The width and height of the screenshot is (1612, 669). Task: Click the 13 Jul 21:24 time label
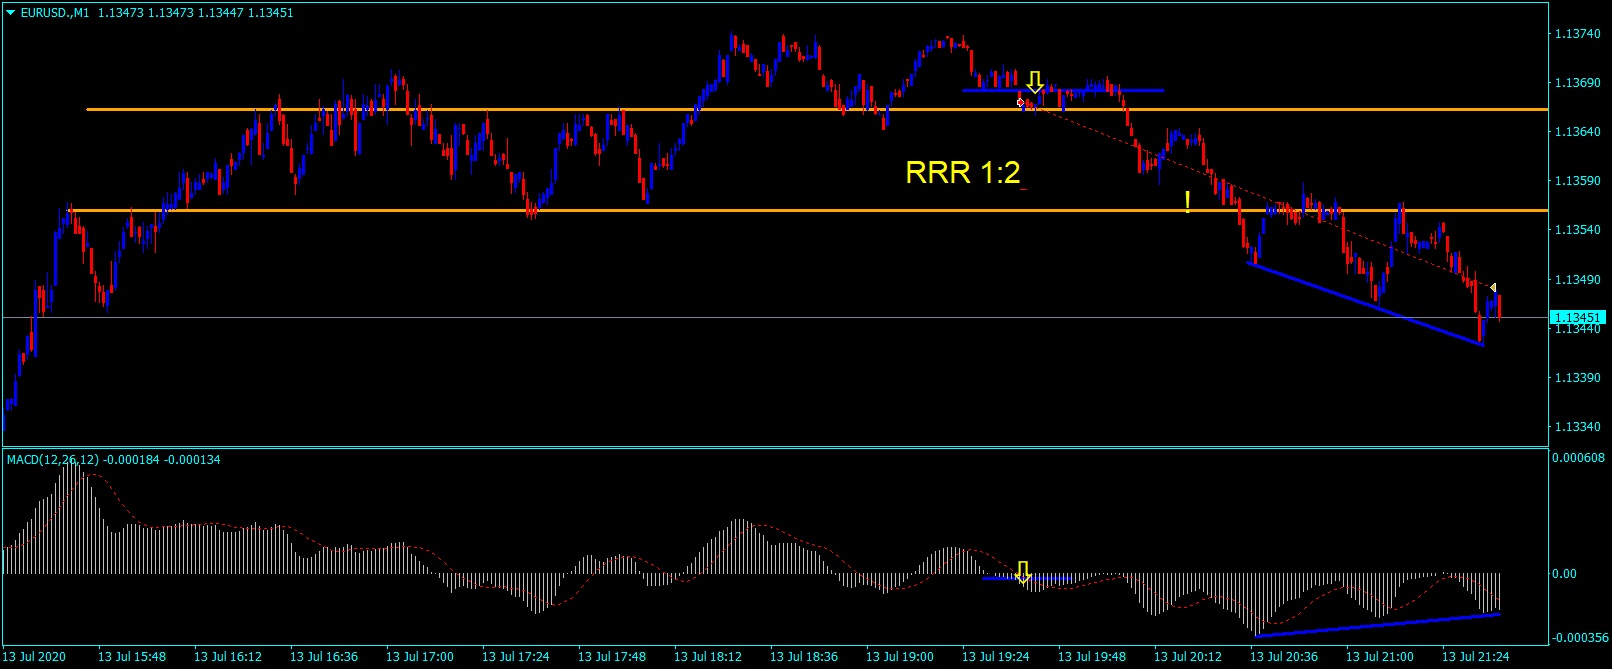tap(1476, 657)
